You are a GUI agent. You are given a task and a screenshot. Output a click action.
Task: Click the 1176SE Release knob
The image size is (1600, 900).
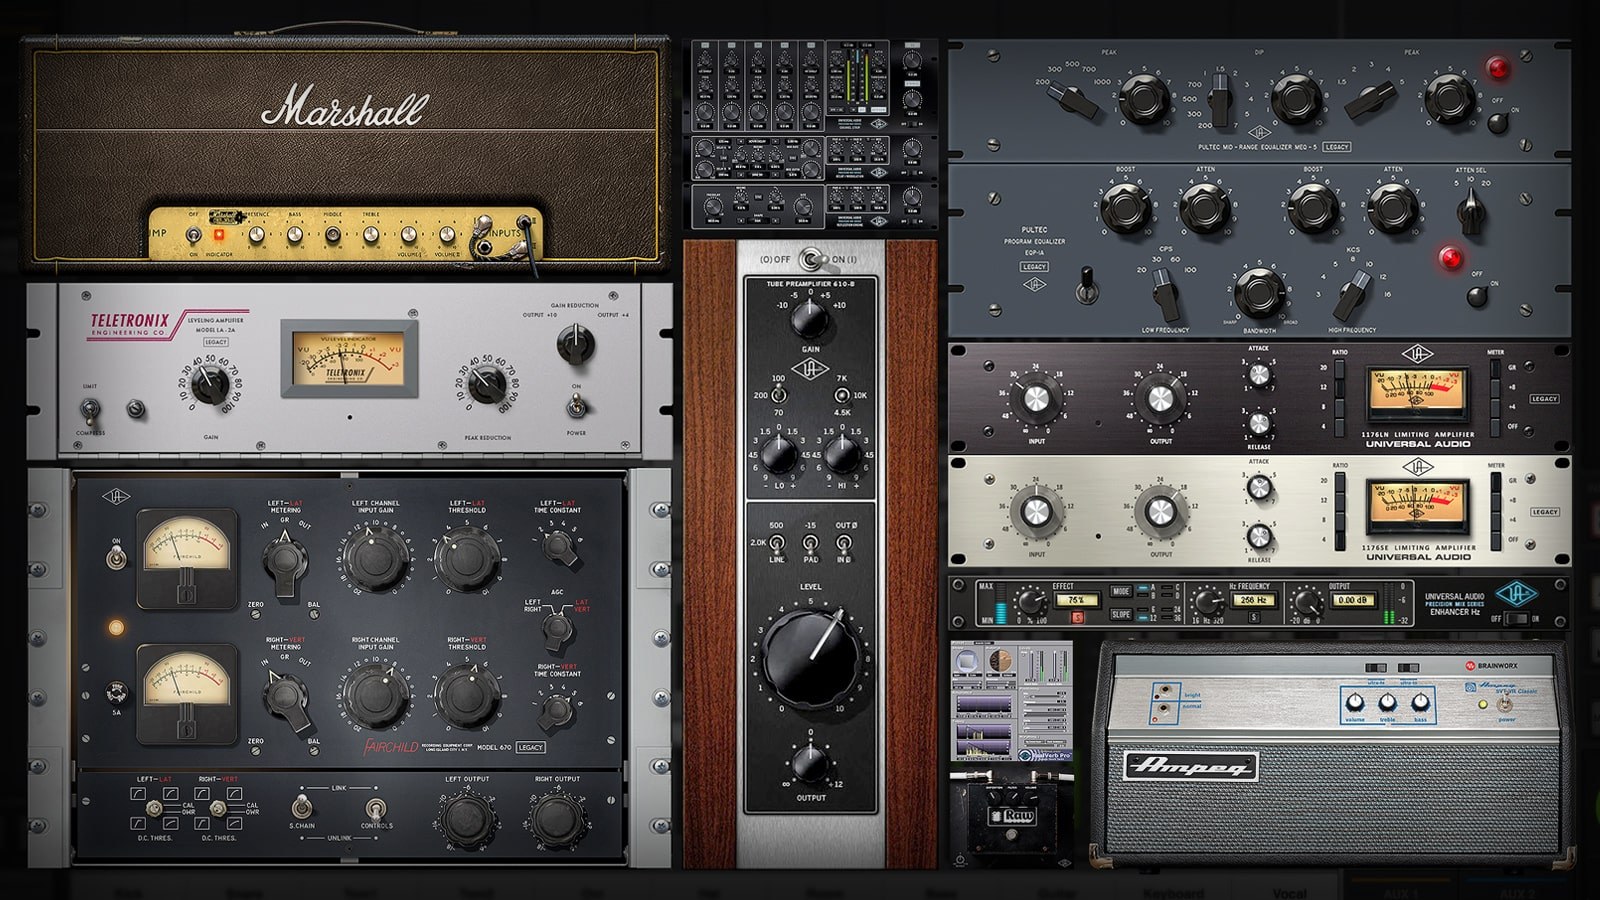[1259, 537]
